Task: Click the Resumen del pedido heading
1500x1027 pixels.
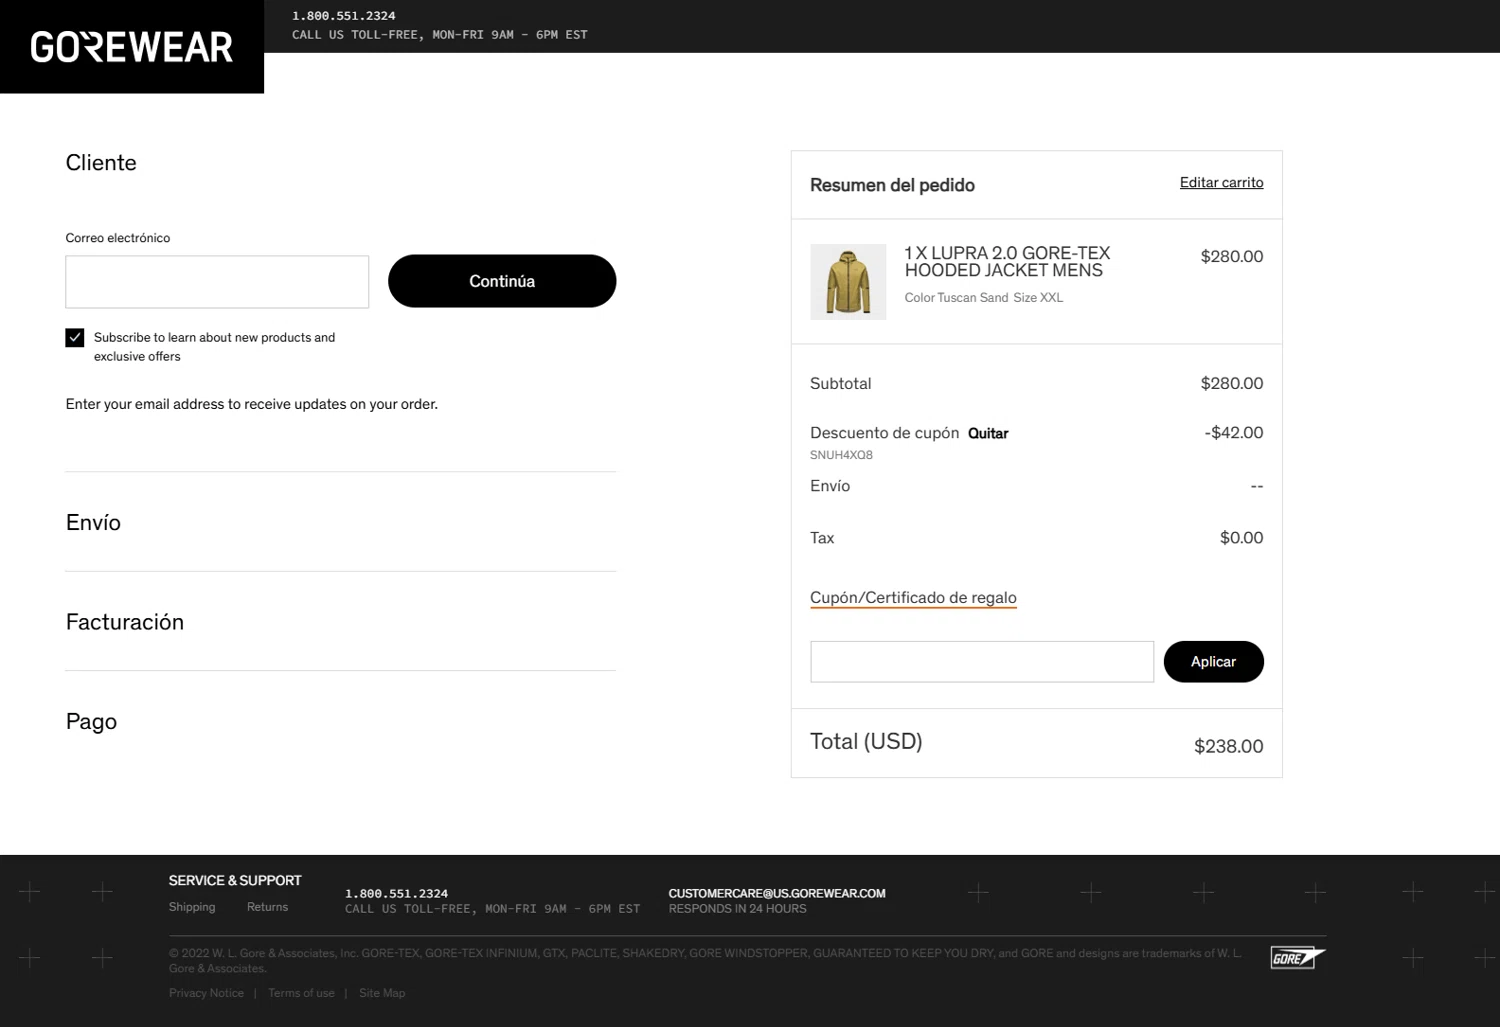Action: pyautogui.click(x=892, y=185)
